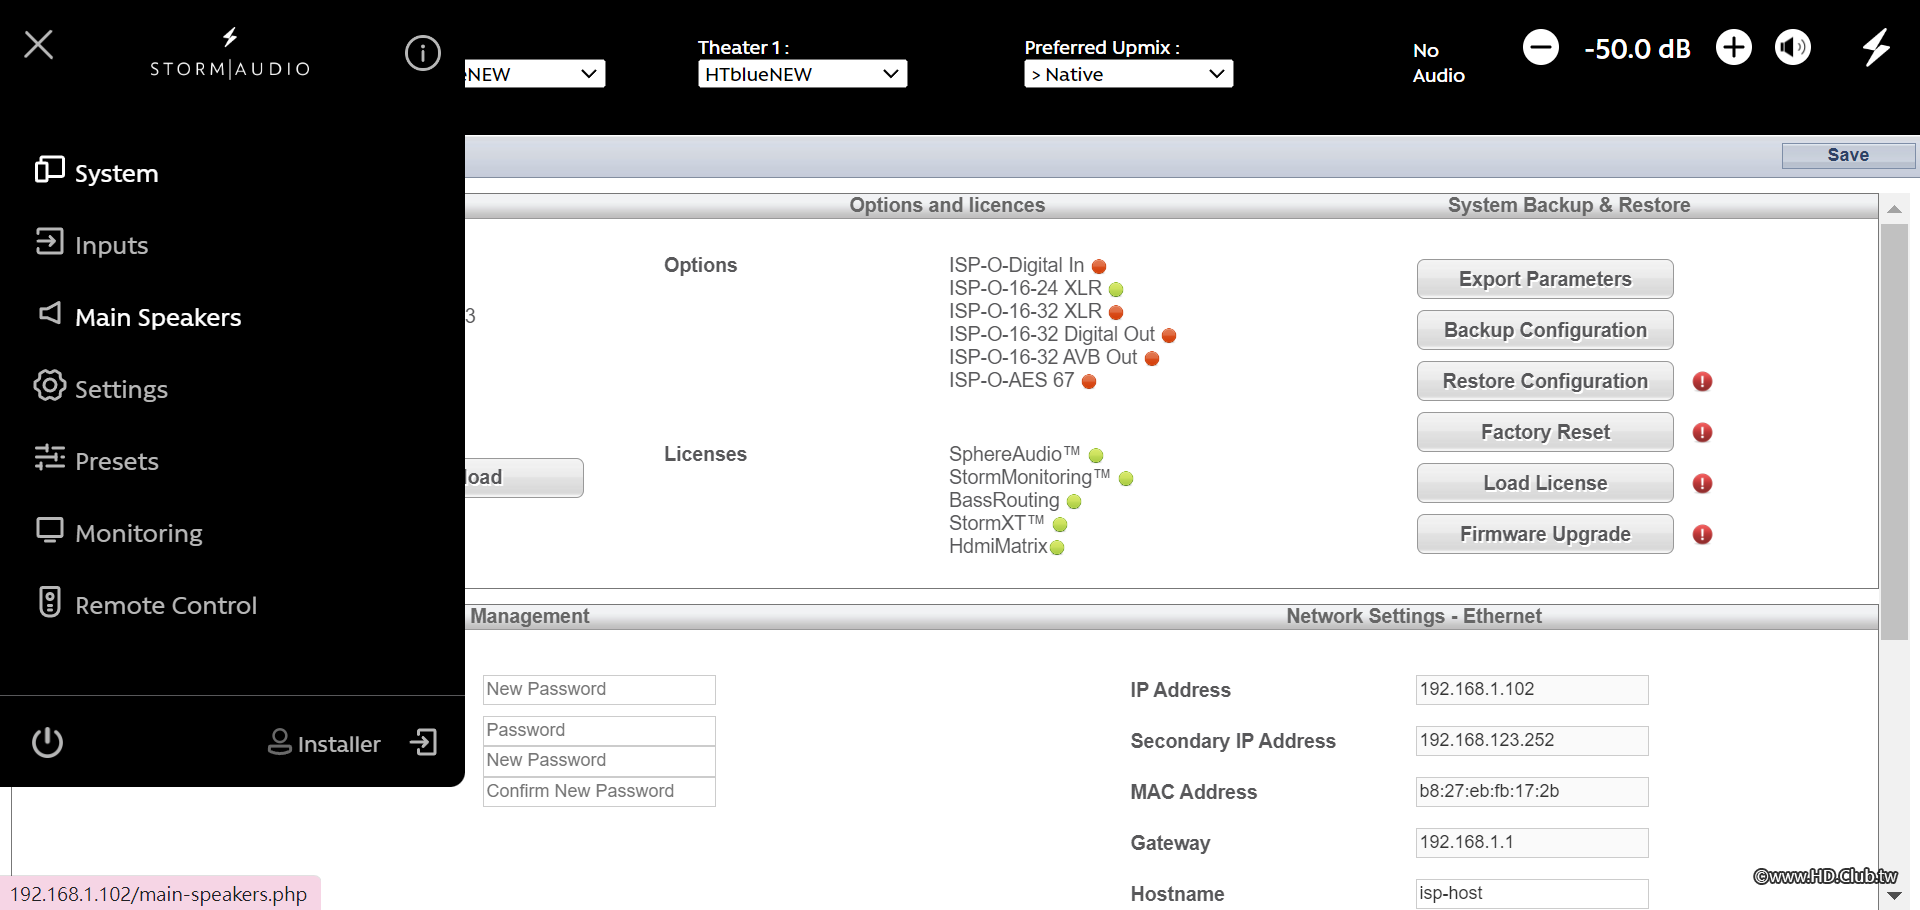The width and height of the screenshot is (1920, 910).
Task: Go to Main Speakers page
Action: [x=158, y=317]
